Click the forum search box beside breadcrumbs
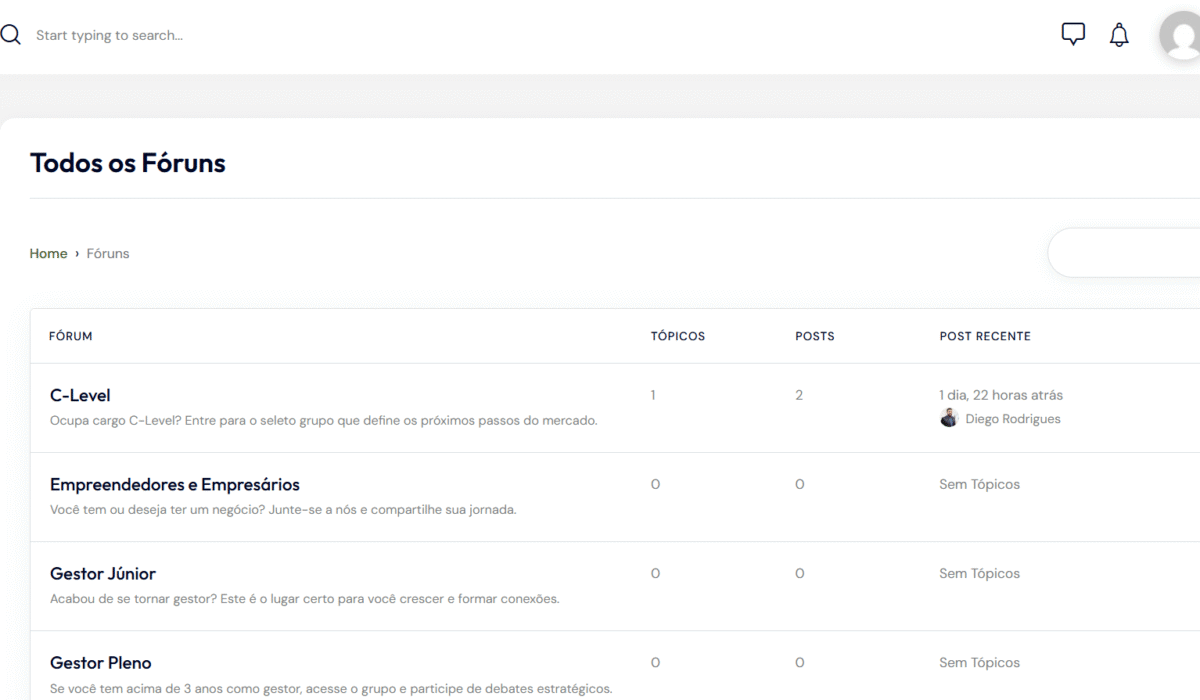The width and height of the screenshot is (1200, 700). point(1125,253)
